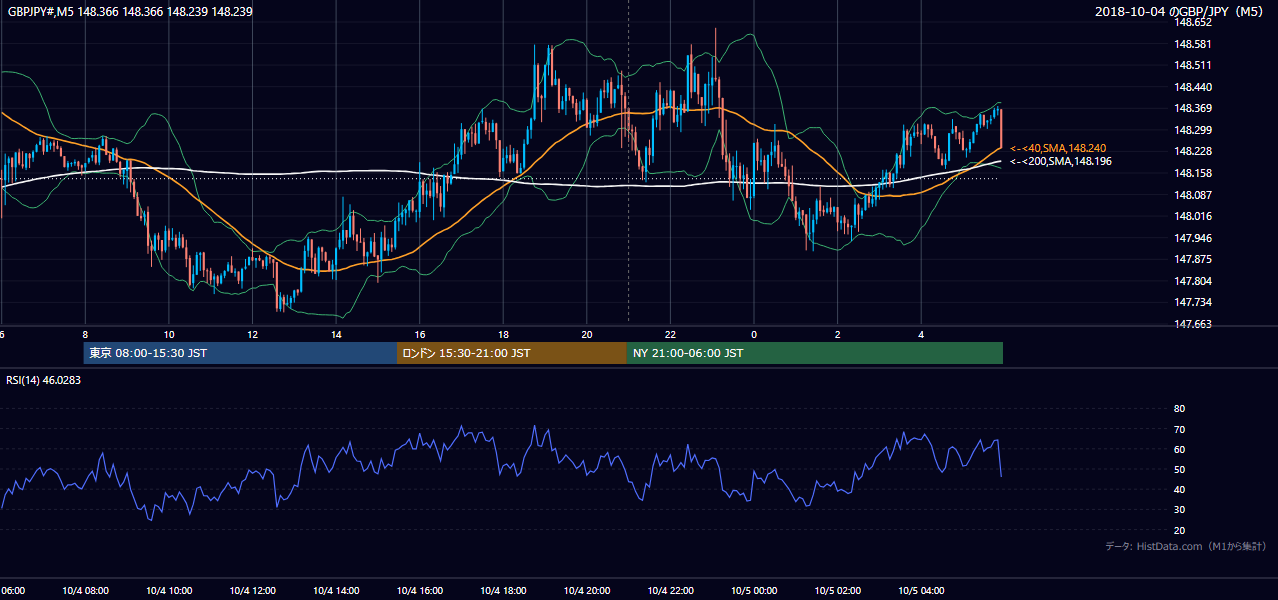
Task: Click the 10/4 20:00 time axis label
Action: click(x=587, y=591)
